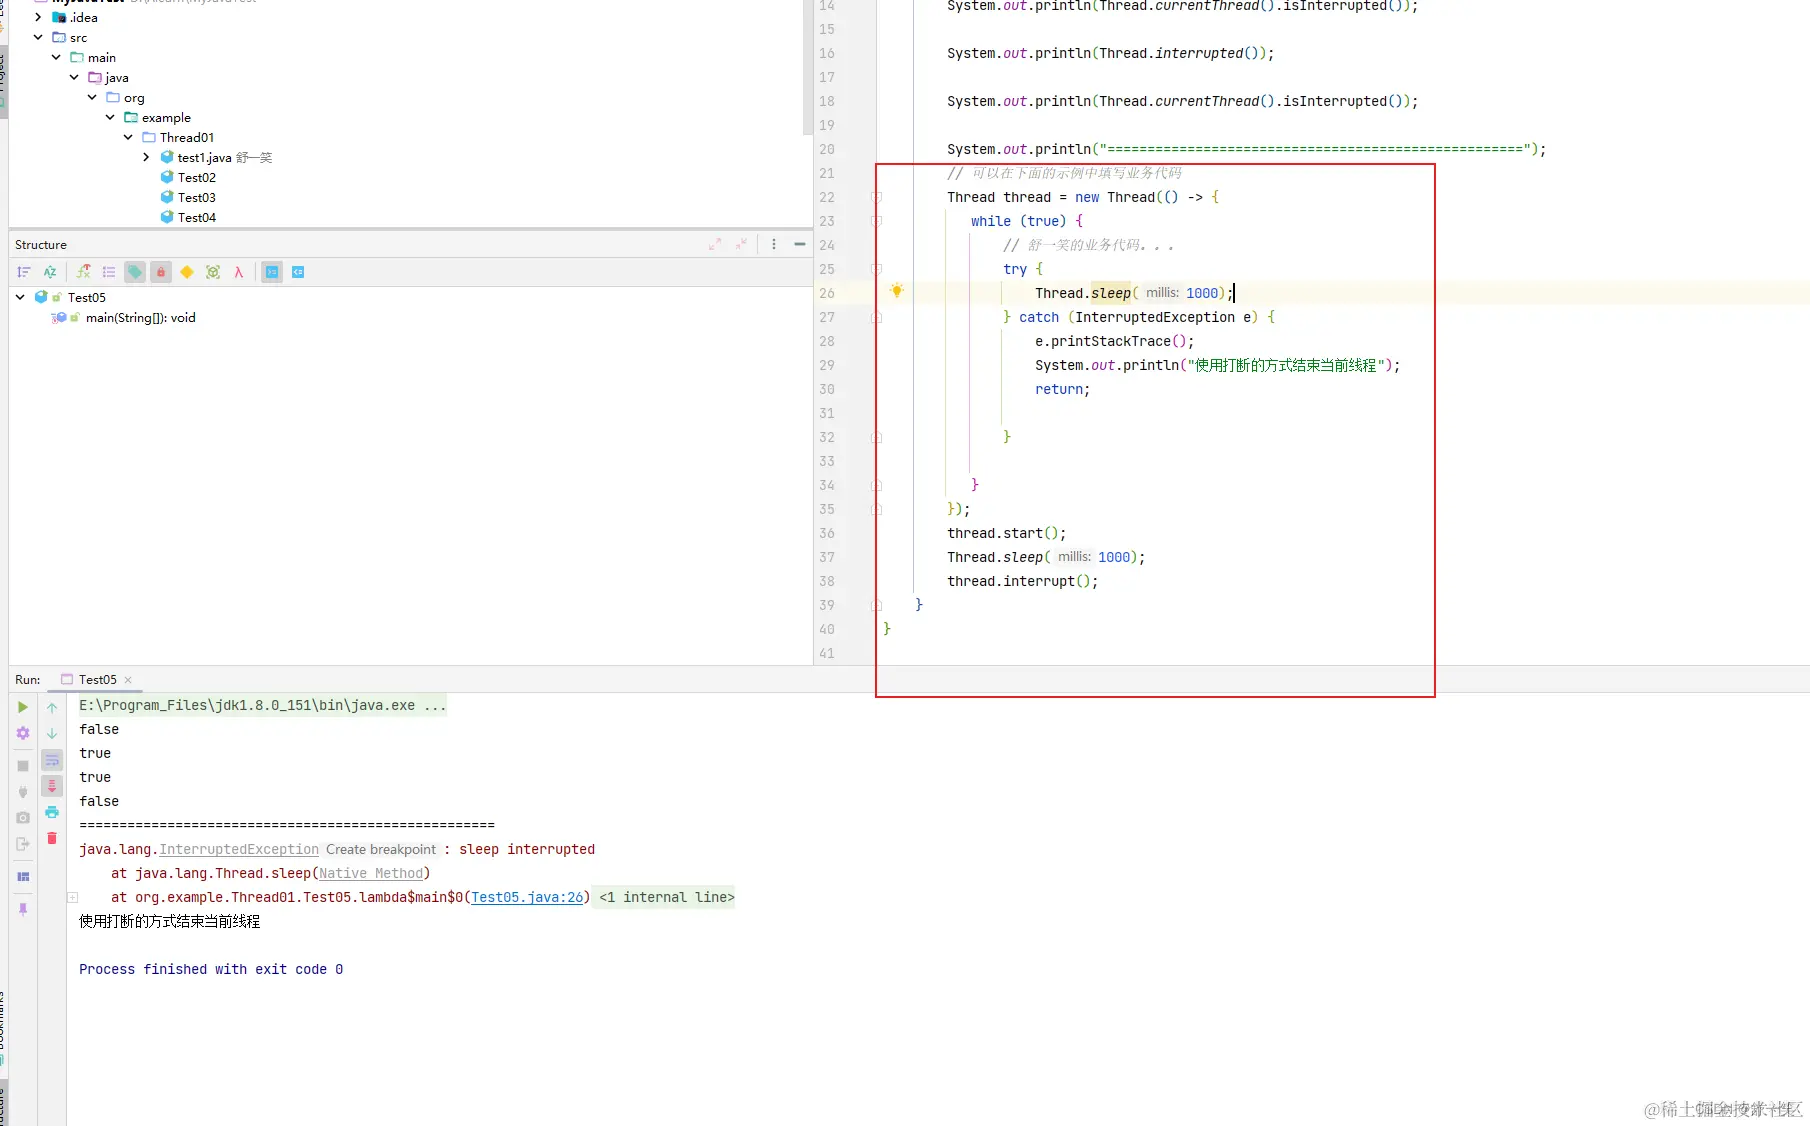Click Sort Alphabetically icon in Structure toolbar
1810x1126 pixels.
click(x=50, y=272)
